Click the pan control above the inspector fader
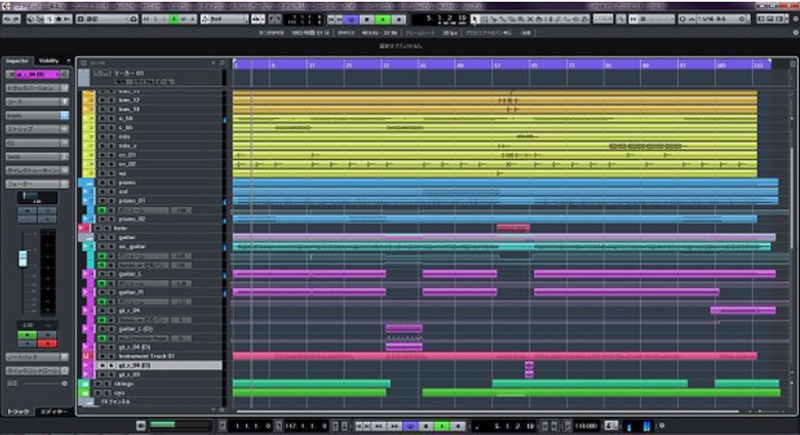Viewport: 800px width, 435px height. point(37,197)
